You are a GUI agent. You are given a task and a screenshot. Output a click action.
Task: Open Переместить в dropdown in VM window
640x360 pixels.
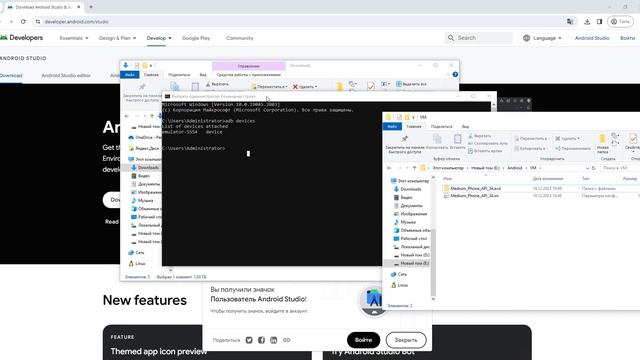tap(531, 138)
